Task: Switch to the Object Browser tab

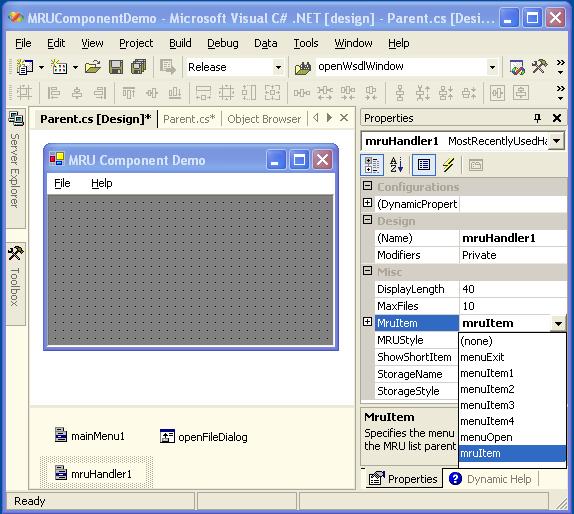Action: pos(264,119)
